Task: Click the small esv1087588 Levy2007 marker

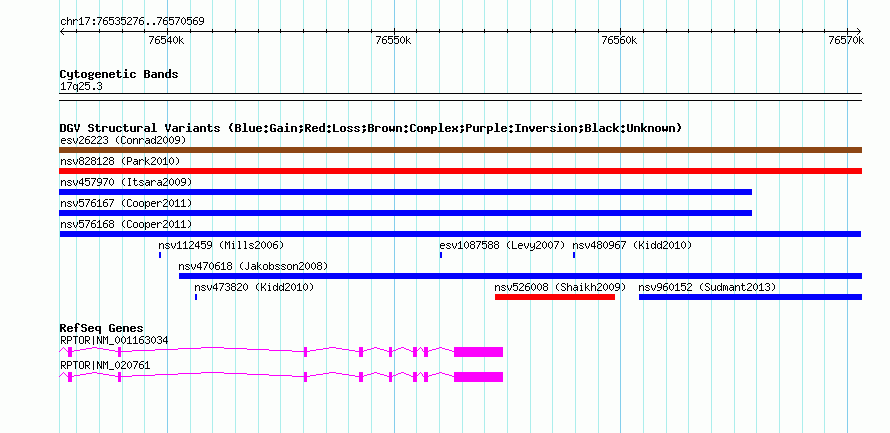Action: tap(441, 255)
